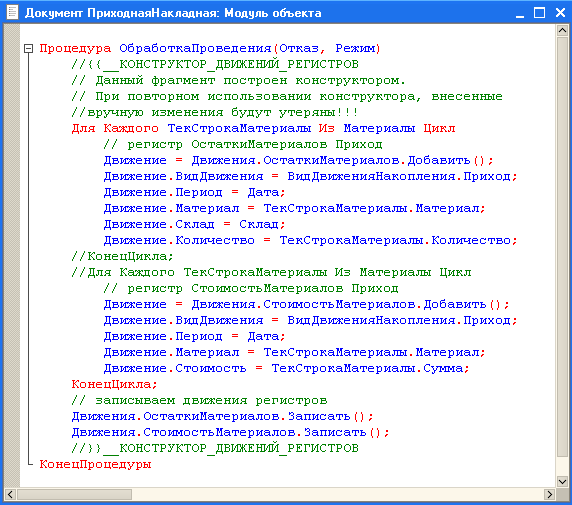Click comment 'регистр СтоимостьМатериалов Приход'
The width and height of the screenshot is (572, 505).
click(x=251, y=289)
